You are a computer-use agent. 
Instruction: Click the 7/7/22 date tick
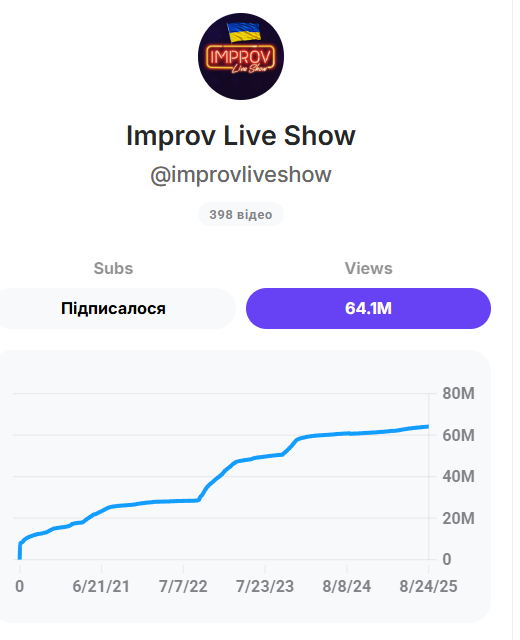pyautogui.click(x=183, y=587)
